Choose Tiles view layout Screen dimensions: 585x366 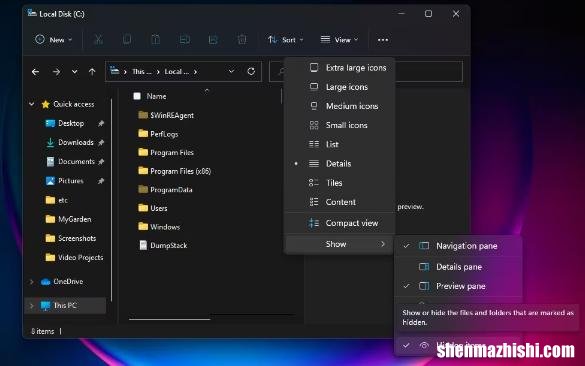click(339, 183)
